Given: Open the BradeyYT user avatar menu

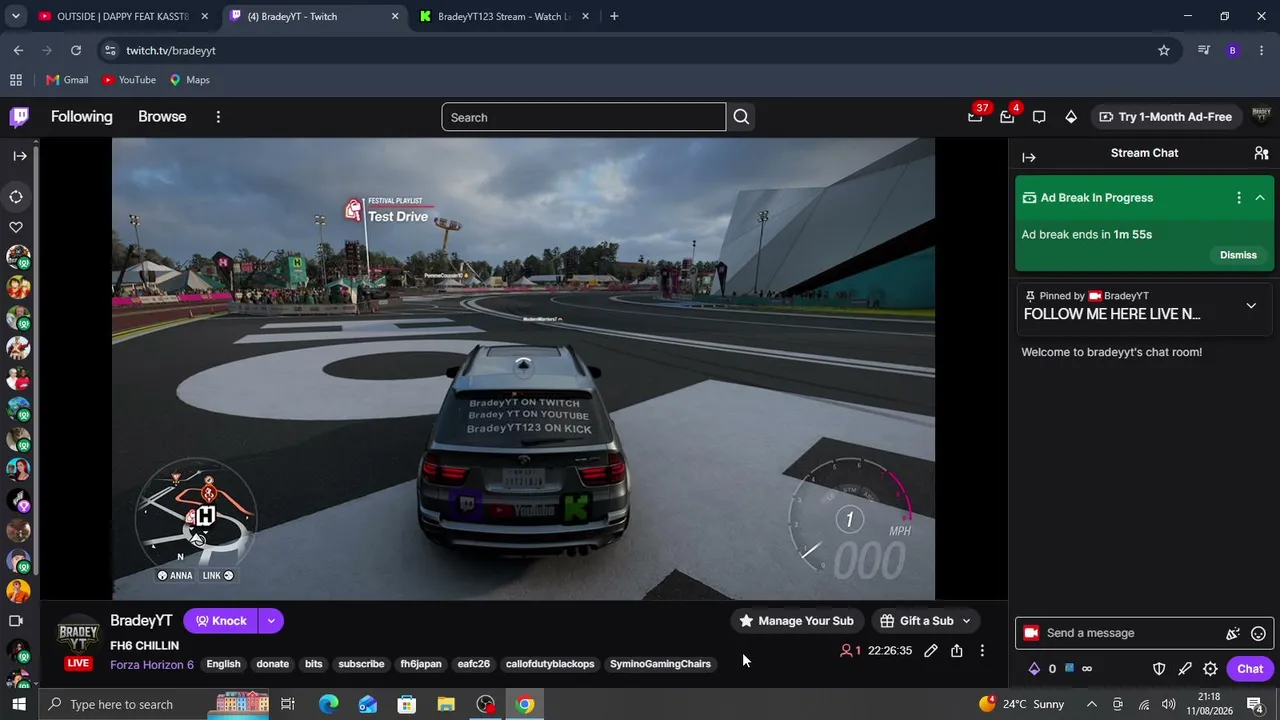Looking at the screenshot, I should [x=1261, y=116].
